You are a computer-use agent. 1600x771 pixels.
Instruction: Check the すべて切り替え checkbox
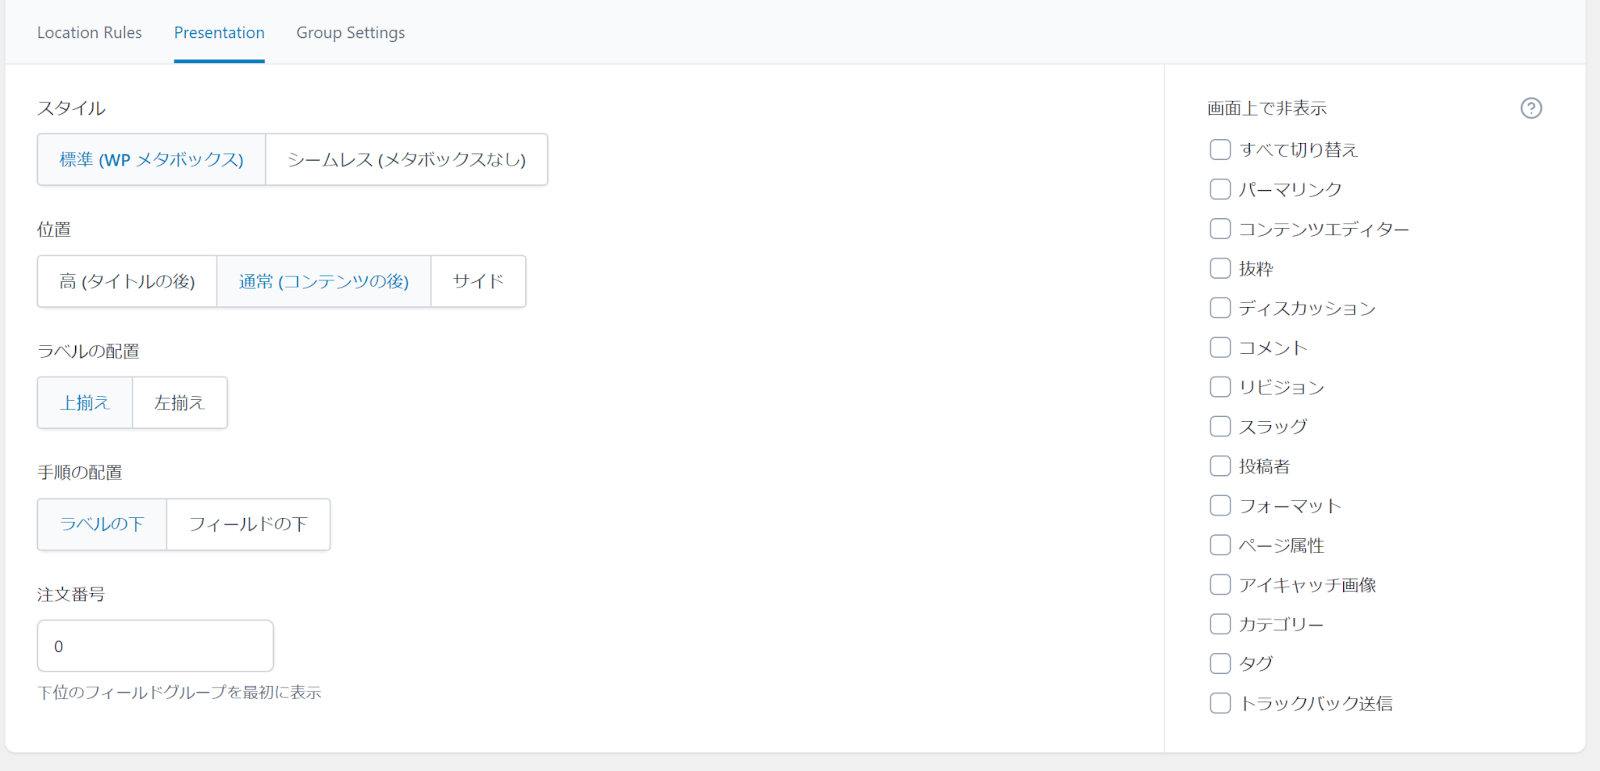(x=1220, y=150)
